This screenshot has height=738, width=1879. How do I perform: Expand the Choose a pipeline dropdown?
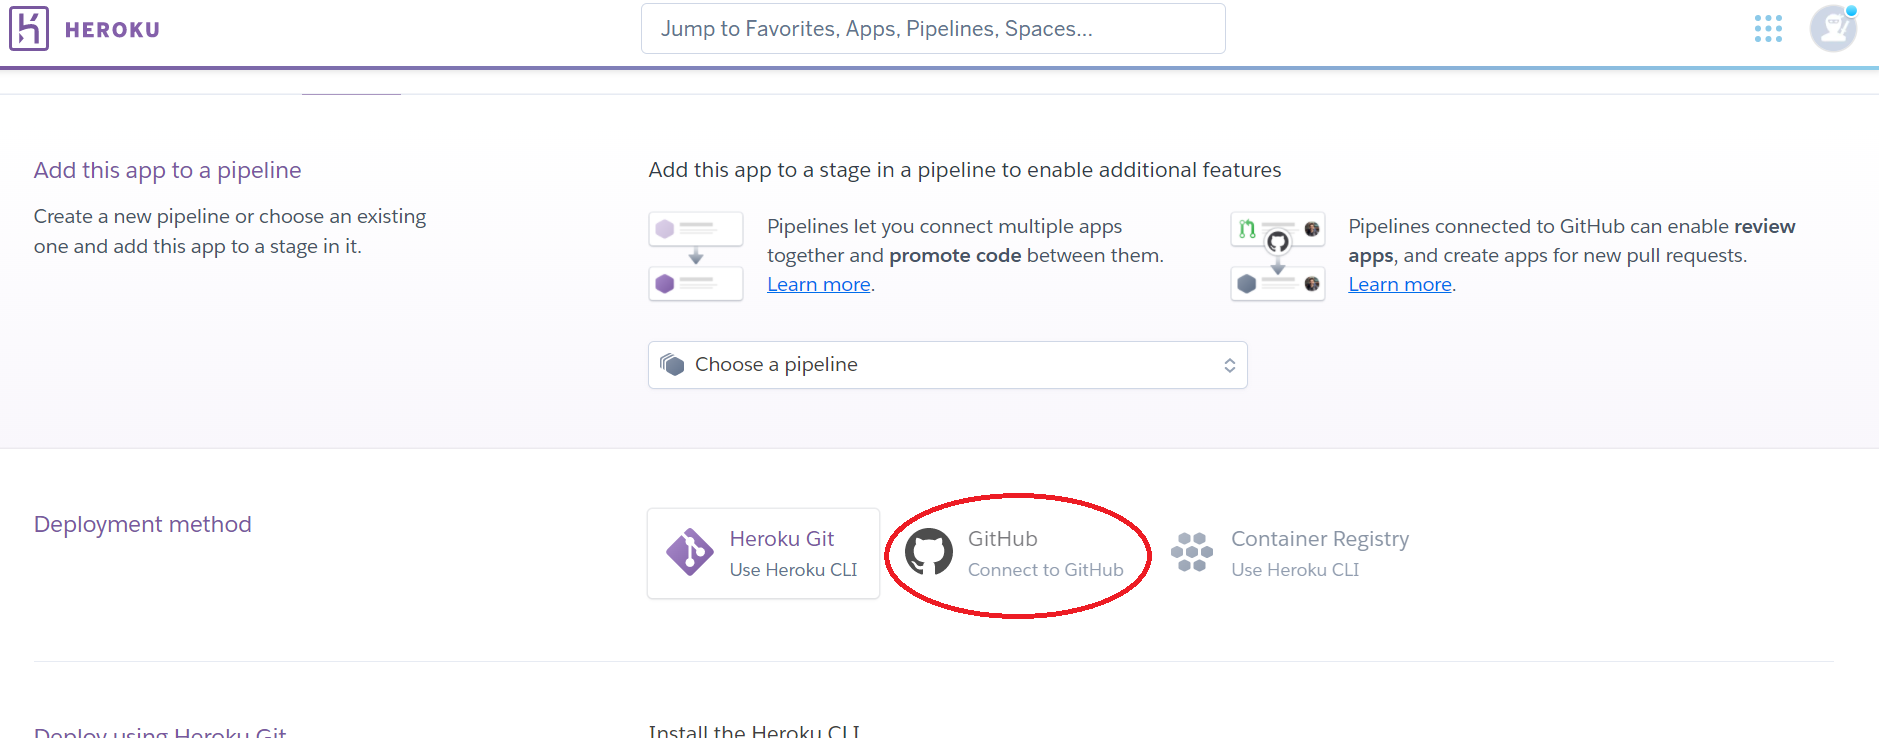tap(946, 365)
